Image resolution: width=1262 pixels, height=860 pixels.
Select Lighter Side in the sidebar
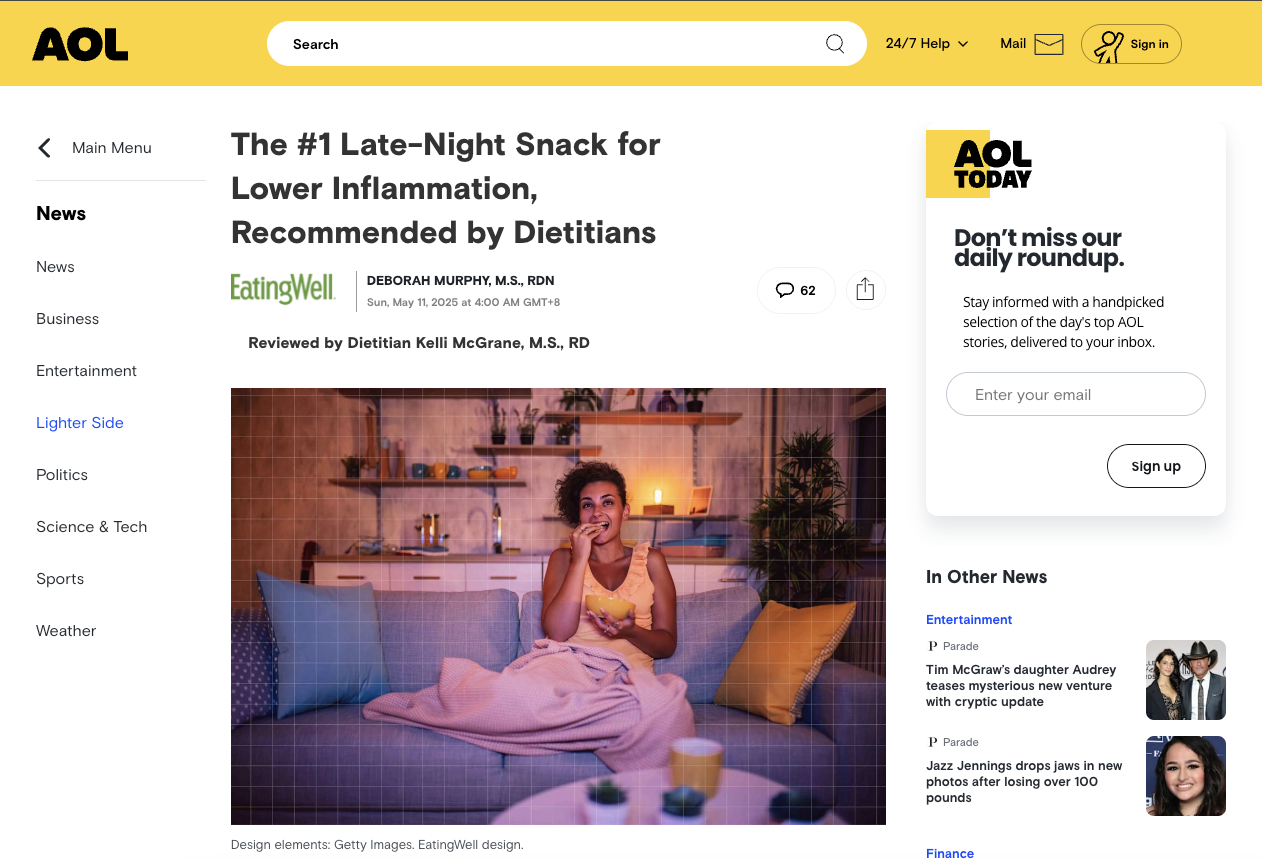click(x=80, y=423)
